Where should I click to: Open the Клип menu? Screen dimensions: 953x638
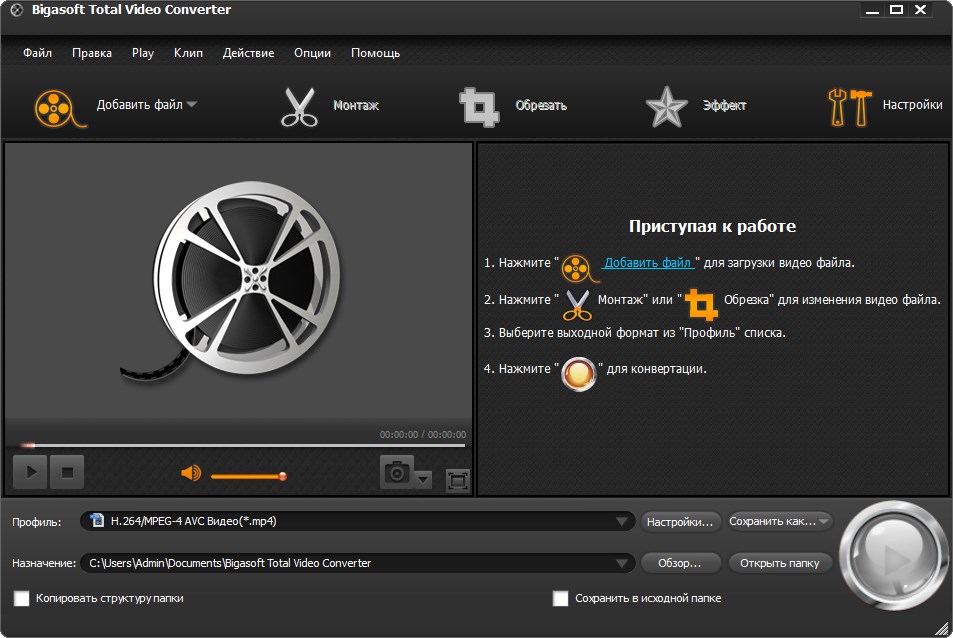[x=188, y=53]
